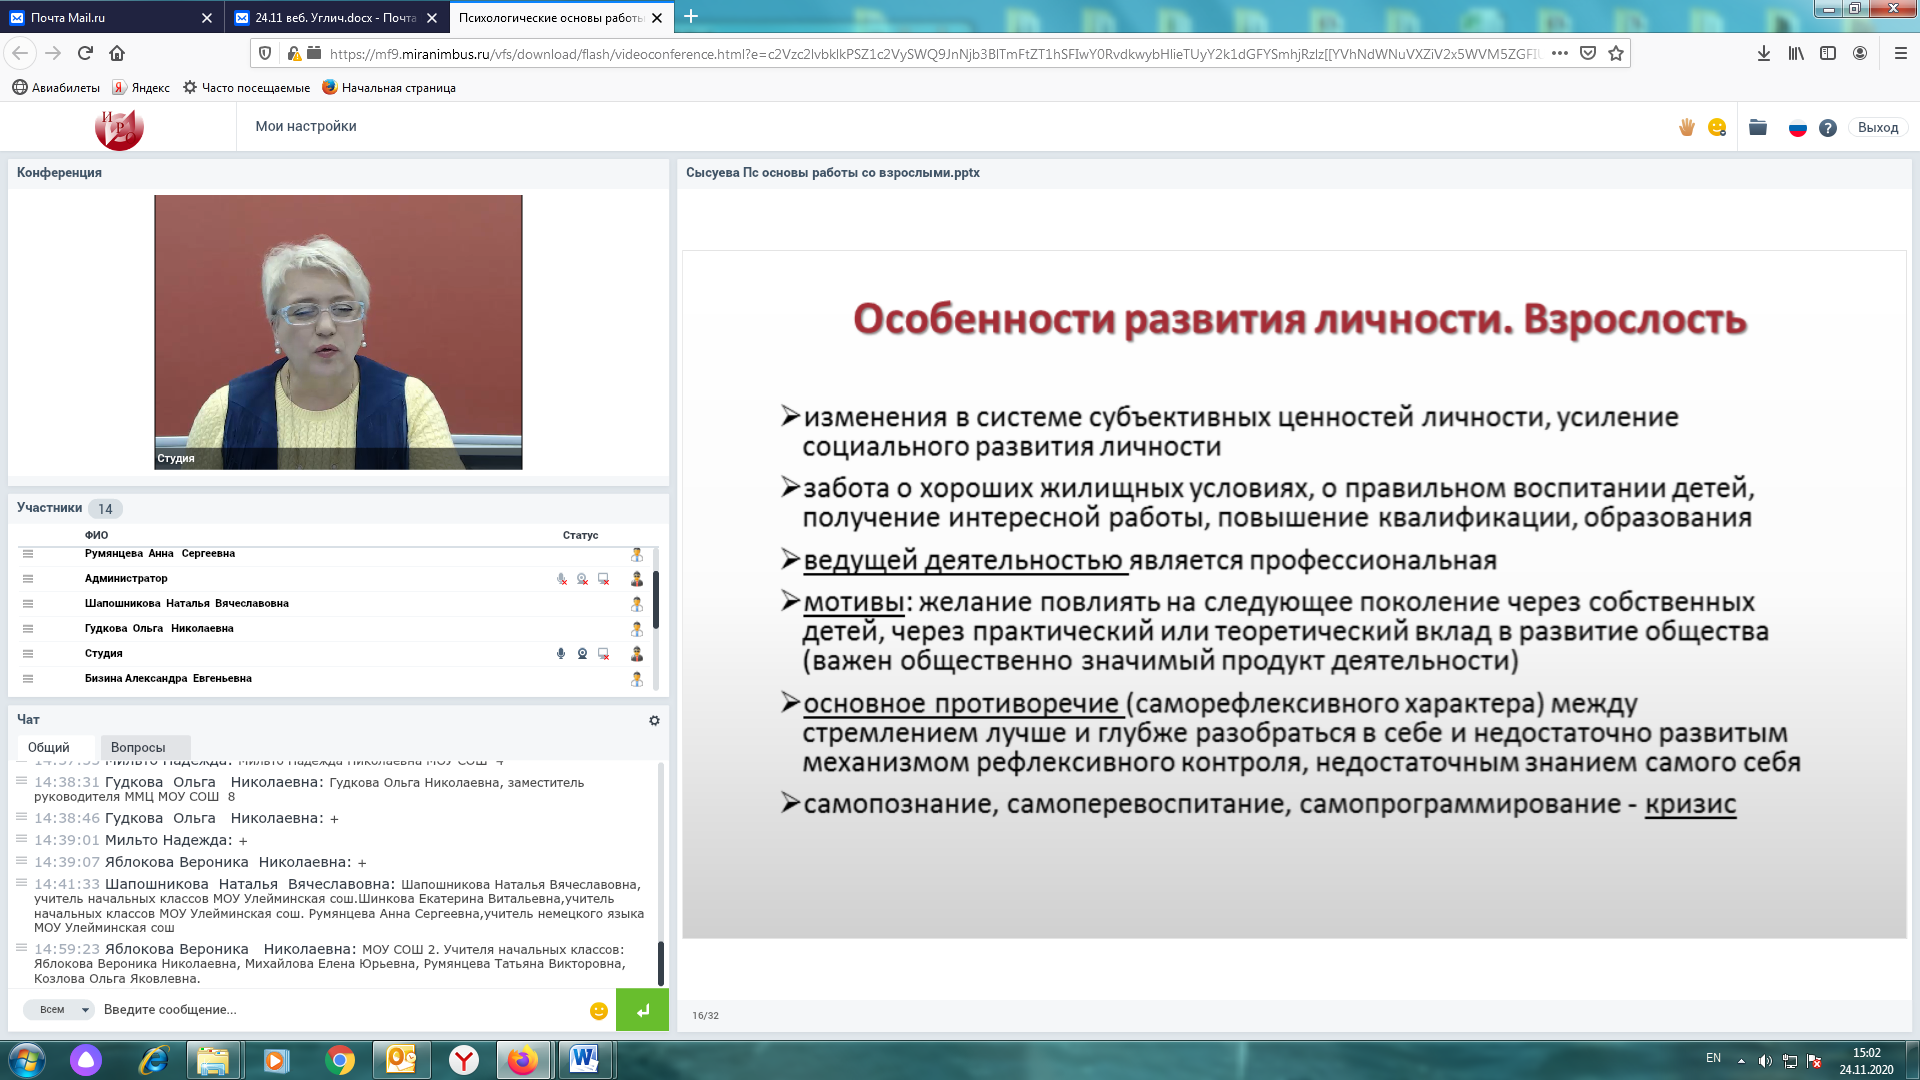This screenshot has height=1080, width=1920.
Task: Open row menu for Администратор
Action: (28, 579)
